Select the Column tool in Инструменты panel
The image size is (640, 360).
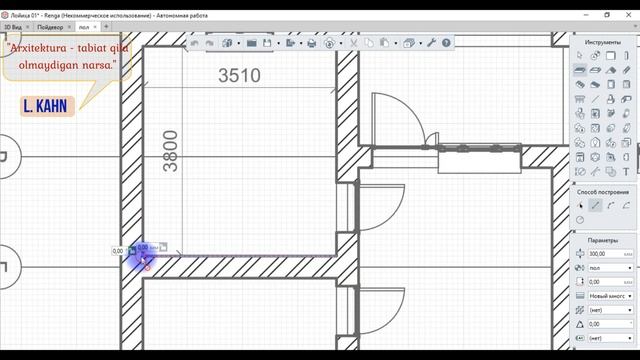pos(626,56)
